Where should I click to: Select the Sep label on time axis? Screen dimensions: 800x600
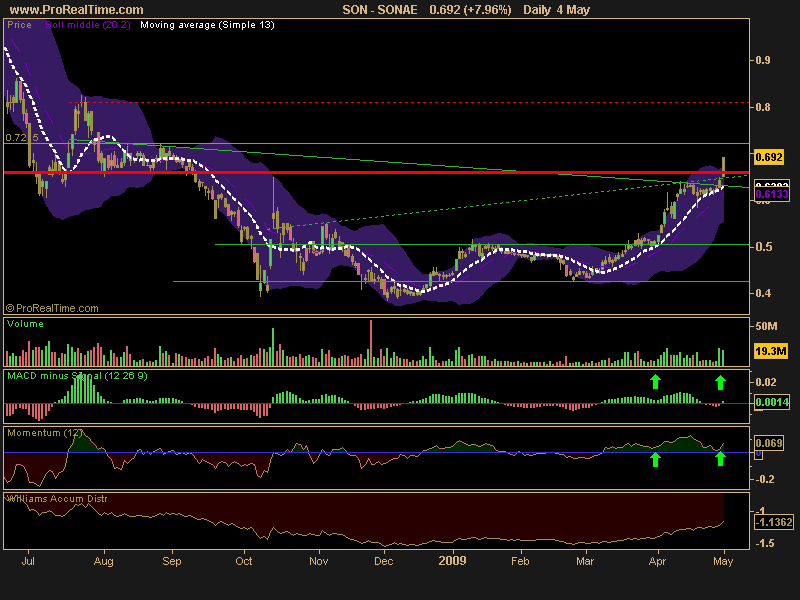172,561
